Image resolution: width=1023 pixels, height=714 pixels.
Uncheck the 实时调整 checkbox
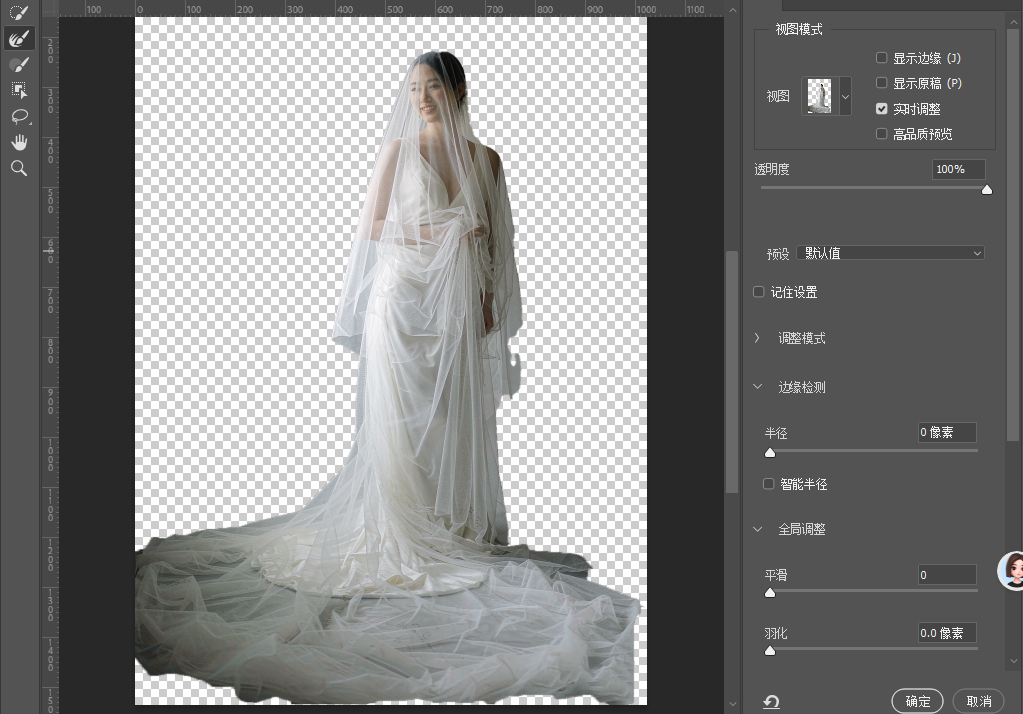tap(881, 108)
